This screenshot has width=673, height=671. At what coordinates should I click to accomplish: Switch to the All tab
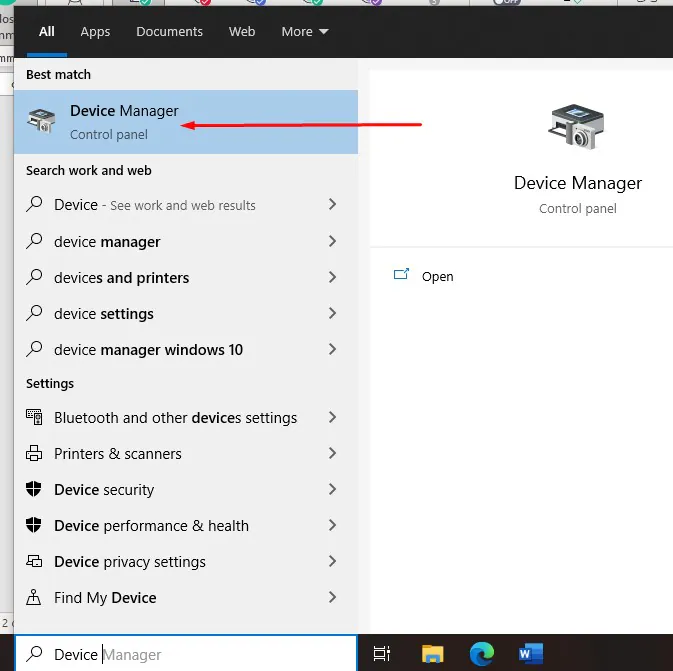(47, 31)
